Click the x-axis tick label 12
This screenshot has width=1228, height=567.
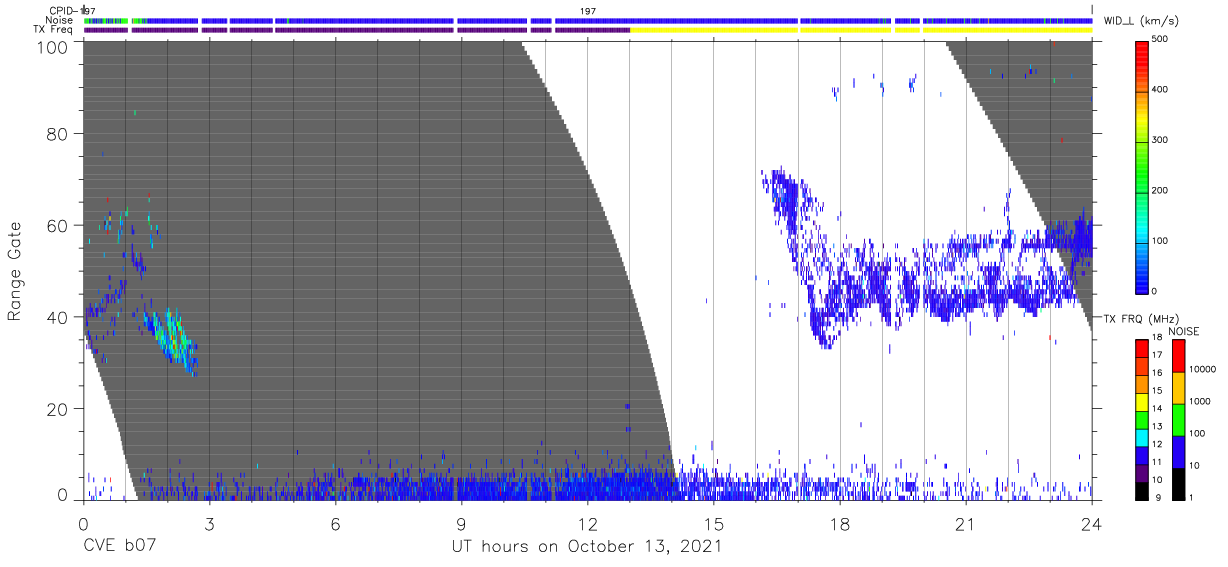click(x=587, y=524)
